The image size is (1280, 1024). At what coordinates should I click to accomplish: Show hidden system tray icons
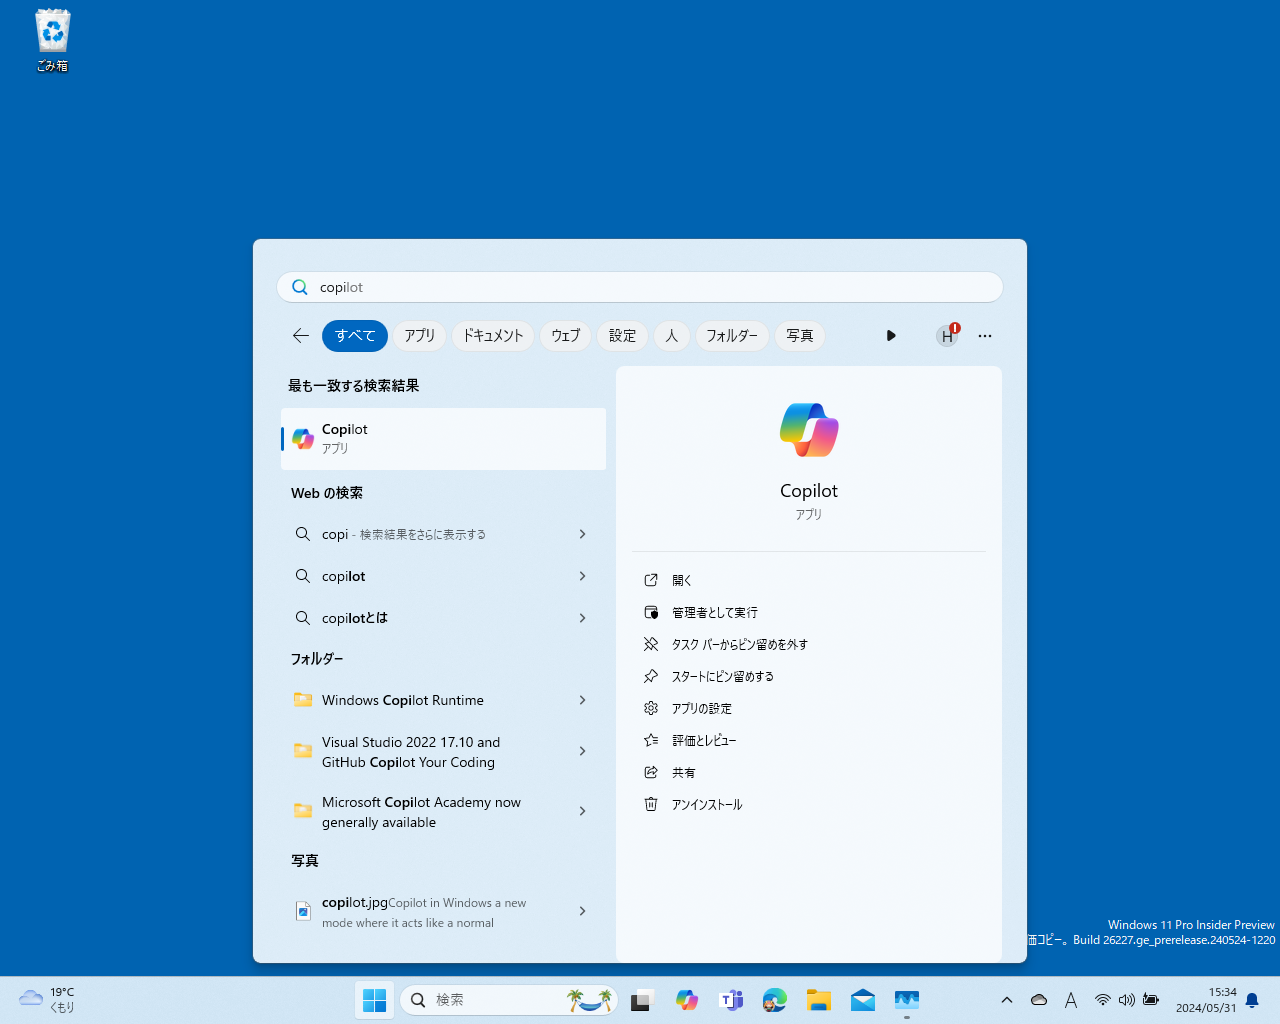[x=1007, y=1000]
